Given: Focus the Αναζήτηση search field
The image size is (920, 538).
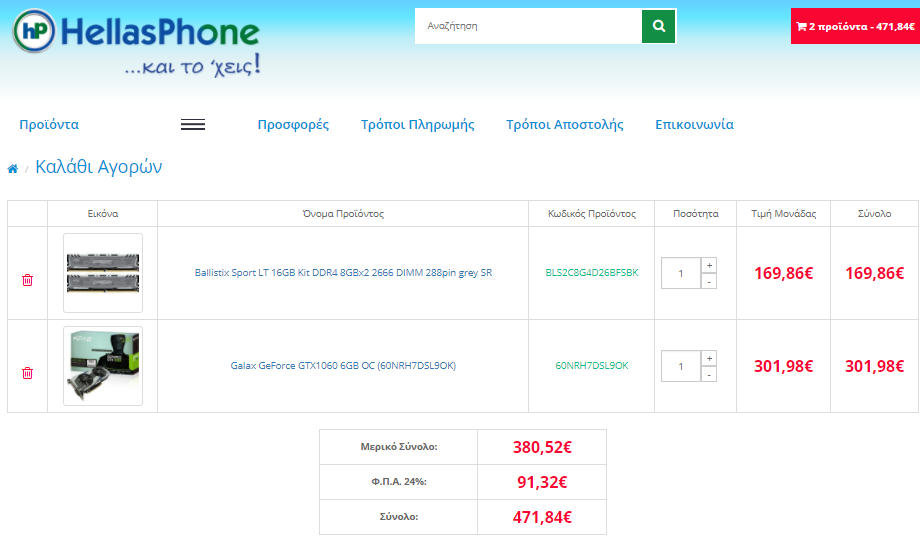Looking at the screenshot, I should tap(528, 26).
